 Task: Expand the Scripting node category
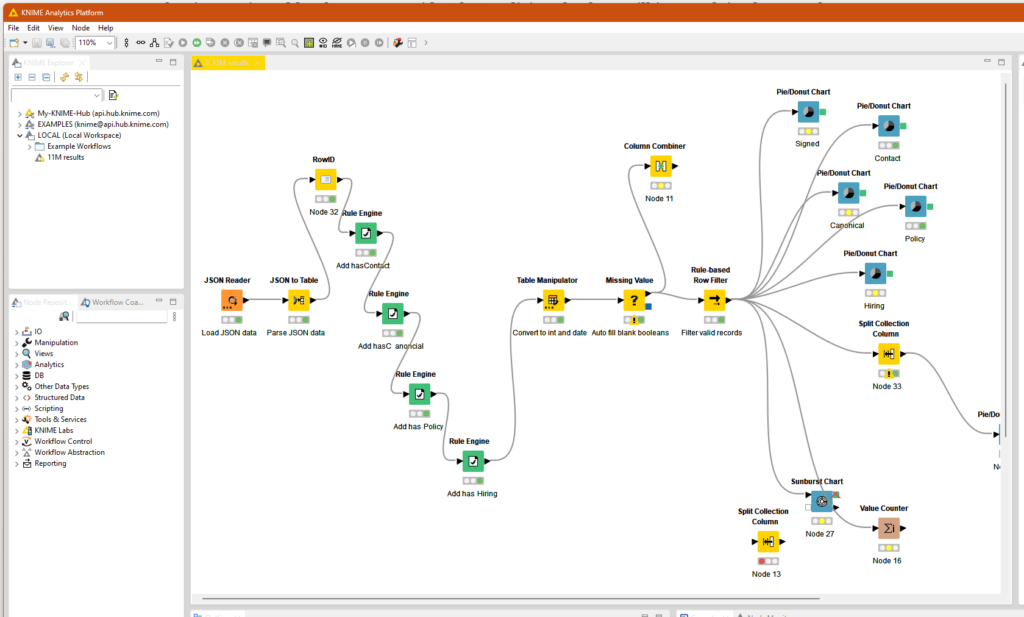coord(17,409)
